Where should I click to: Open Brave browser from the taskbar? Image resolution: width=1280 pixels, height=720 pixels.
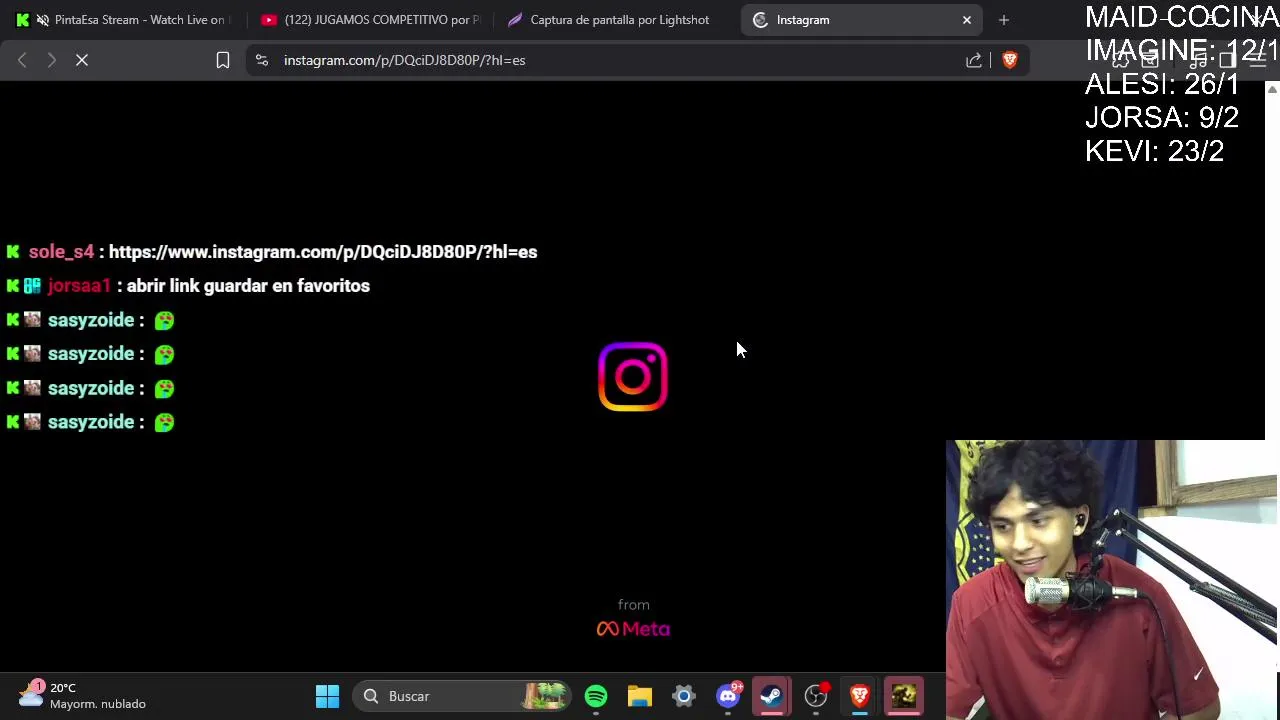tap(860, 696)
